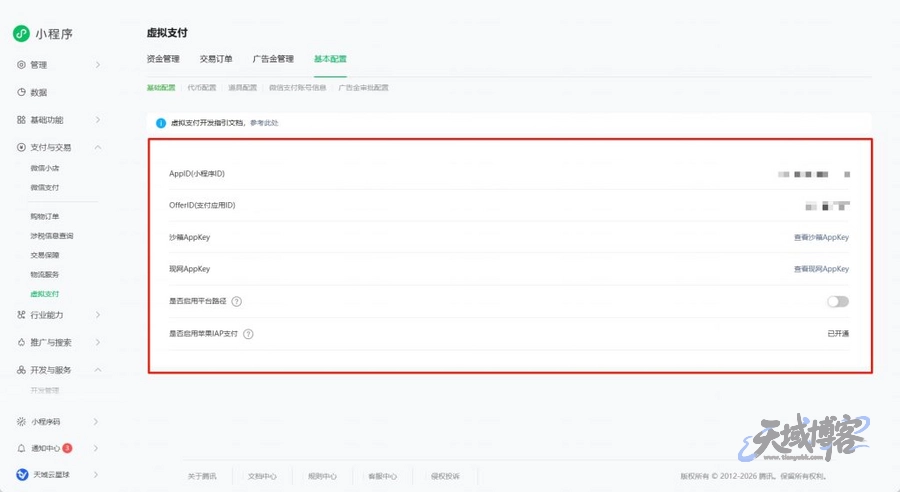Expand the 小程序码 sidebar chevron
The image size is (900, 492).
pos(96,421)
